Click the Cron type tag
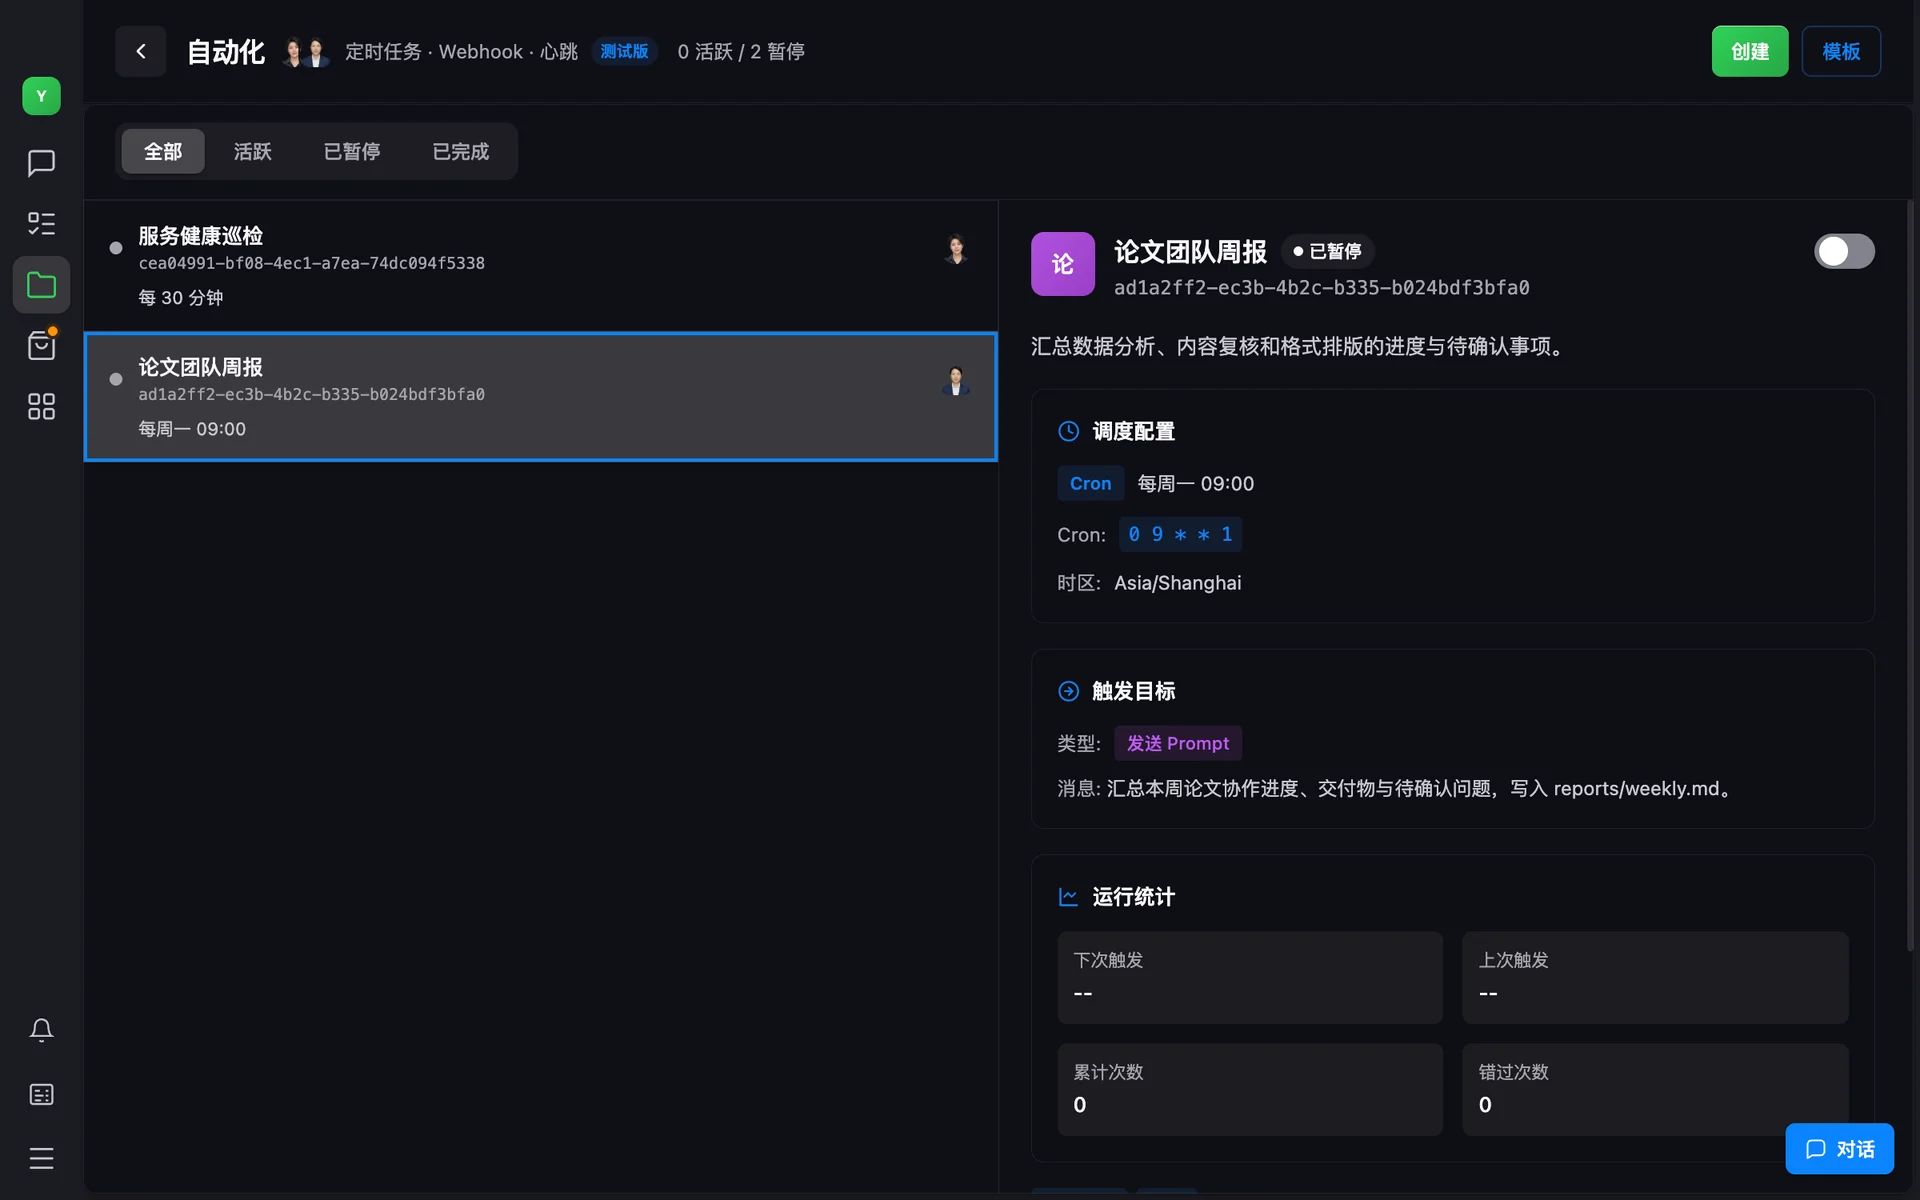Image resolution: width=1920 pixels, height=1200 pixels. pos(1090,483)
